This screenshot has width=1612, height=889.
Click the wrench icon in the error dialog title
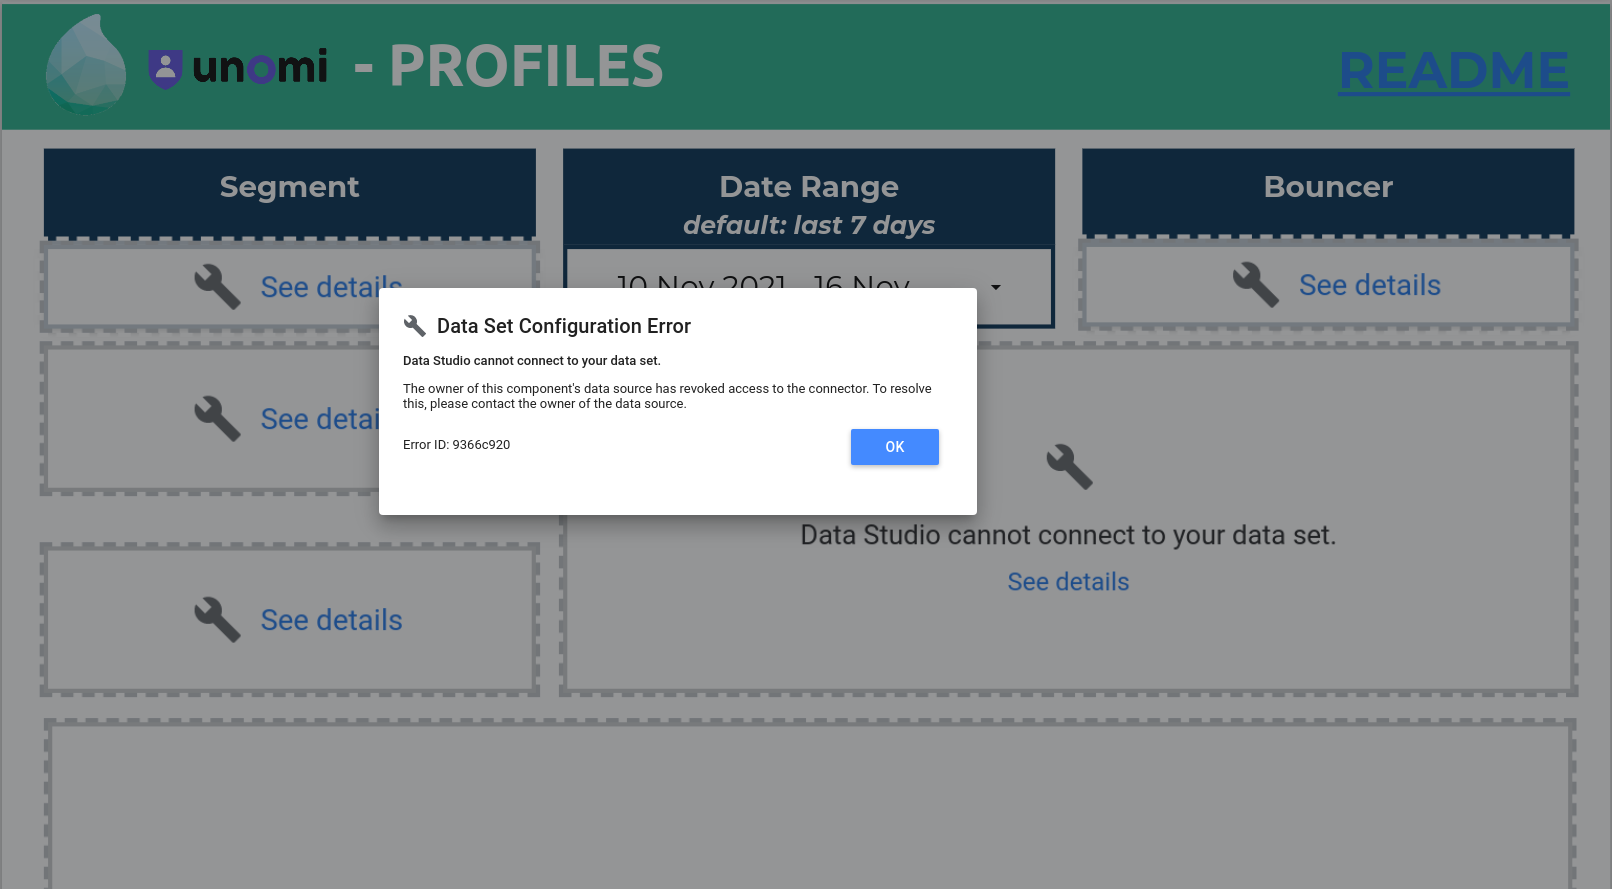[x=415, y=326]
